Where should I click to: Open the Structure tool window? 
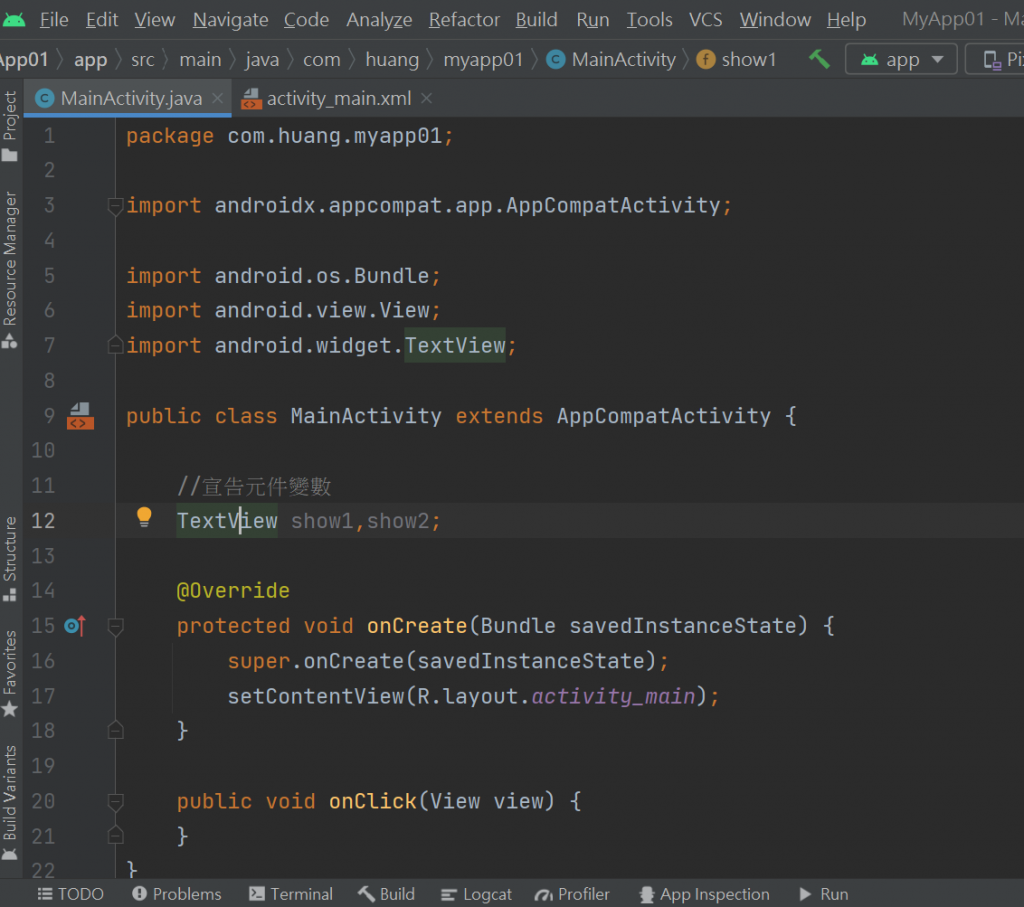(x=10, y=558)
